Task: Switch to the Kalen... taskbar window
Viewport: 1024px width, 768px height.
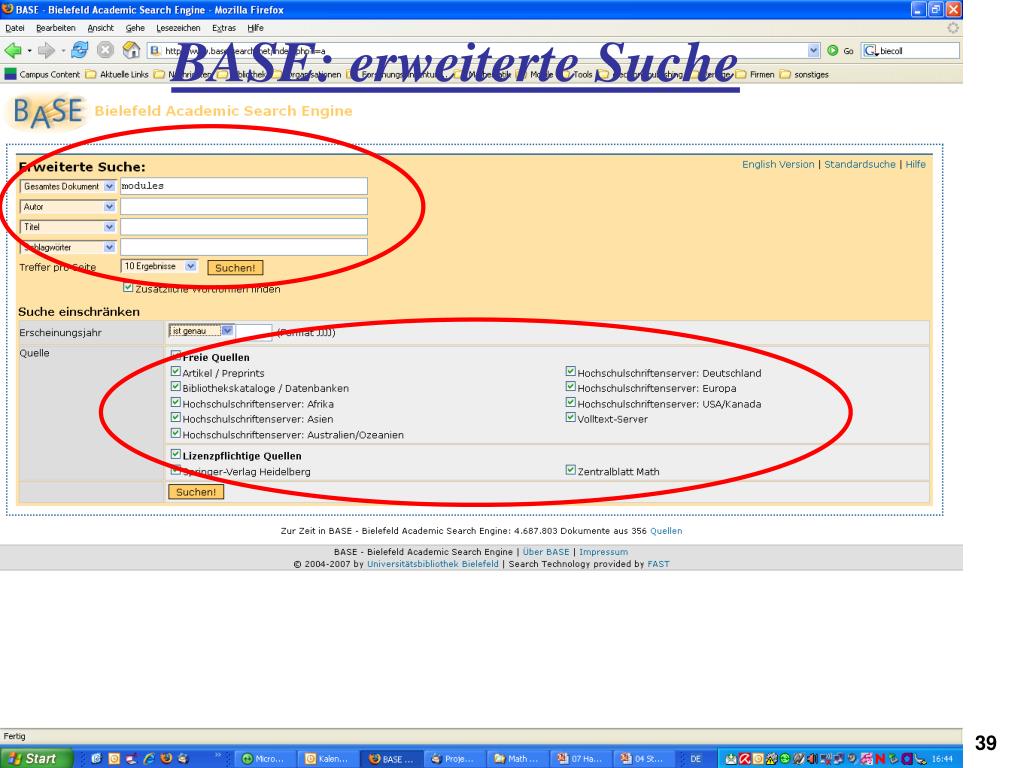Action: pos(326,758)
